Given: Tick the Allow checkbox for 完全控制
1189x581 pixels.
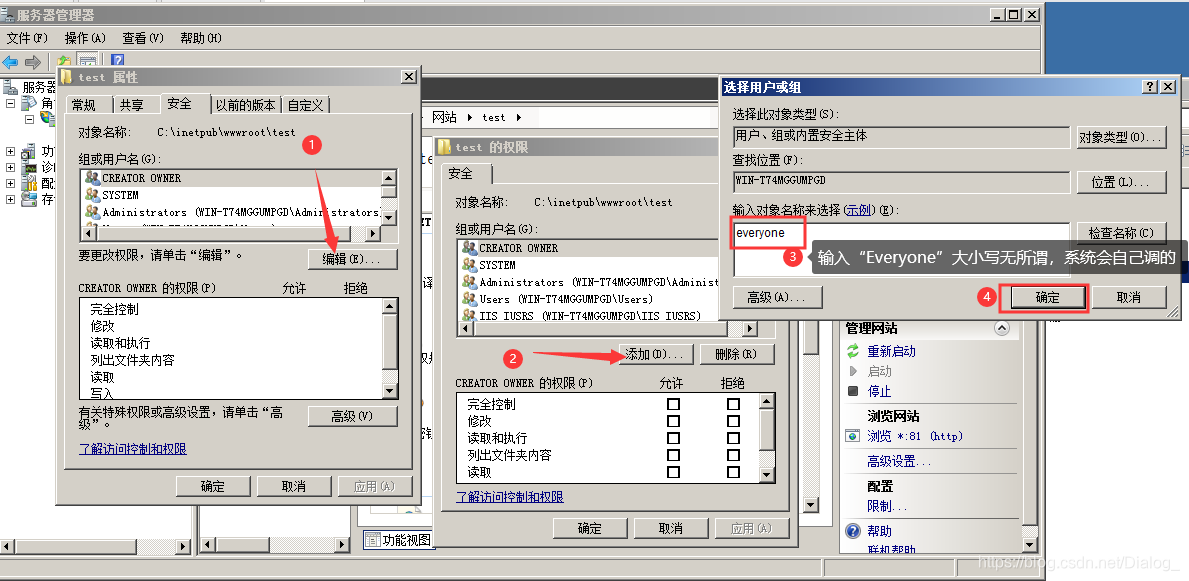Looking at the screenshot, I should coord(673,404).
